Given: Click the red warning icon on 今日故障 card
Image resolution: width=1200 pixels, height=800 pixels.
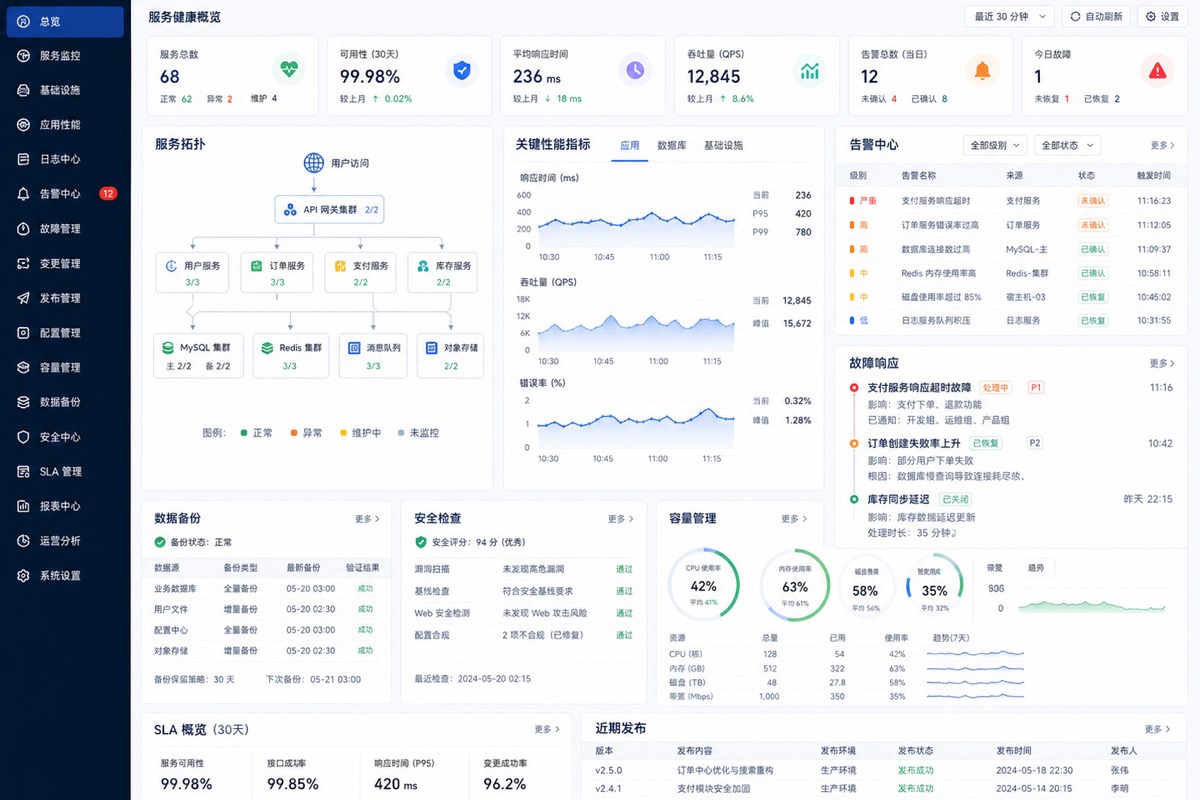Looking at the screenshot, I should (1157, 70).
